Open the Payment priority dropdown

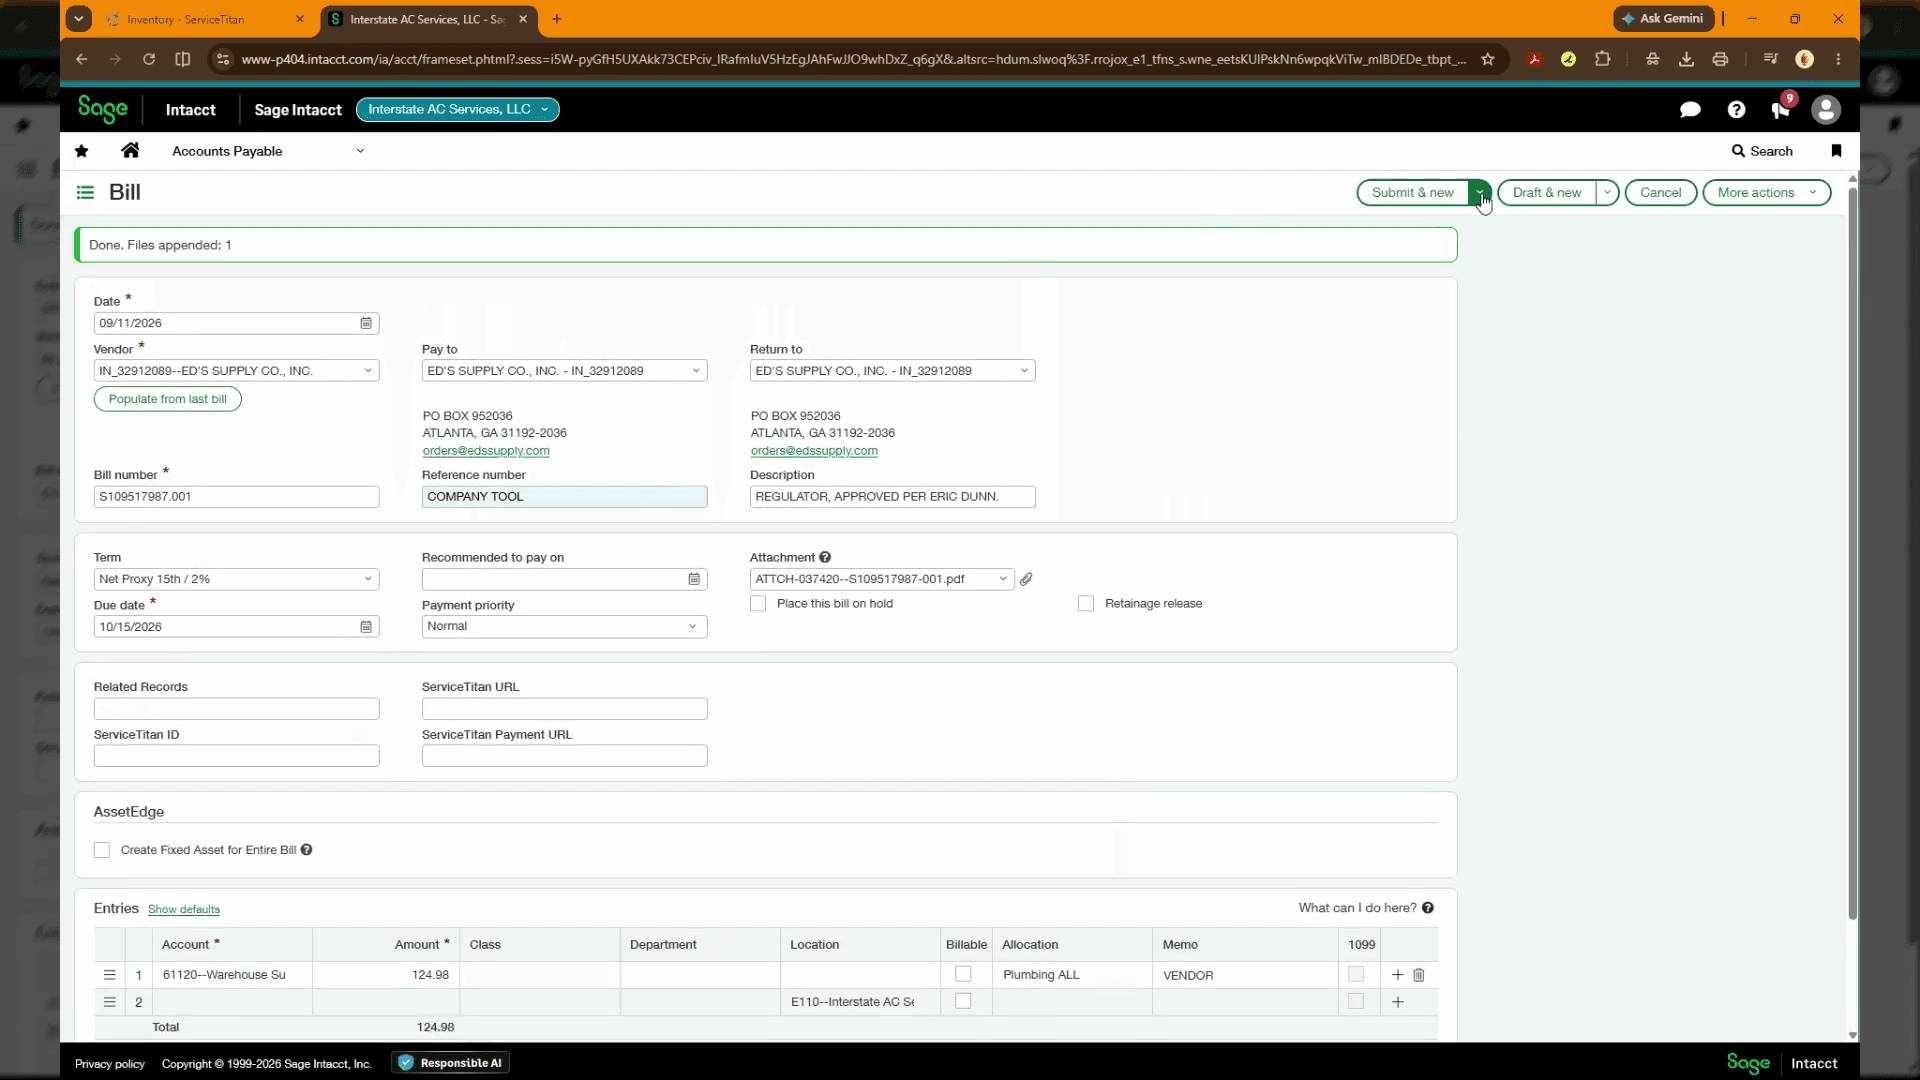(692, 627)
